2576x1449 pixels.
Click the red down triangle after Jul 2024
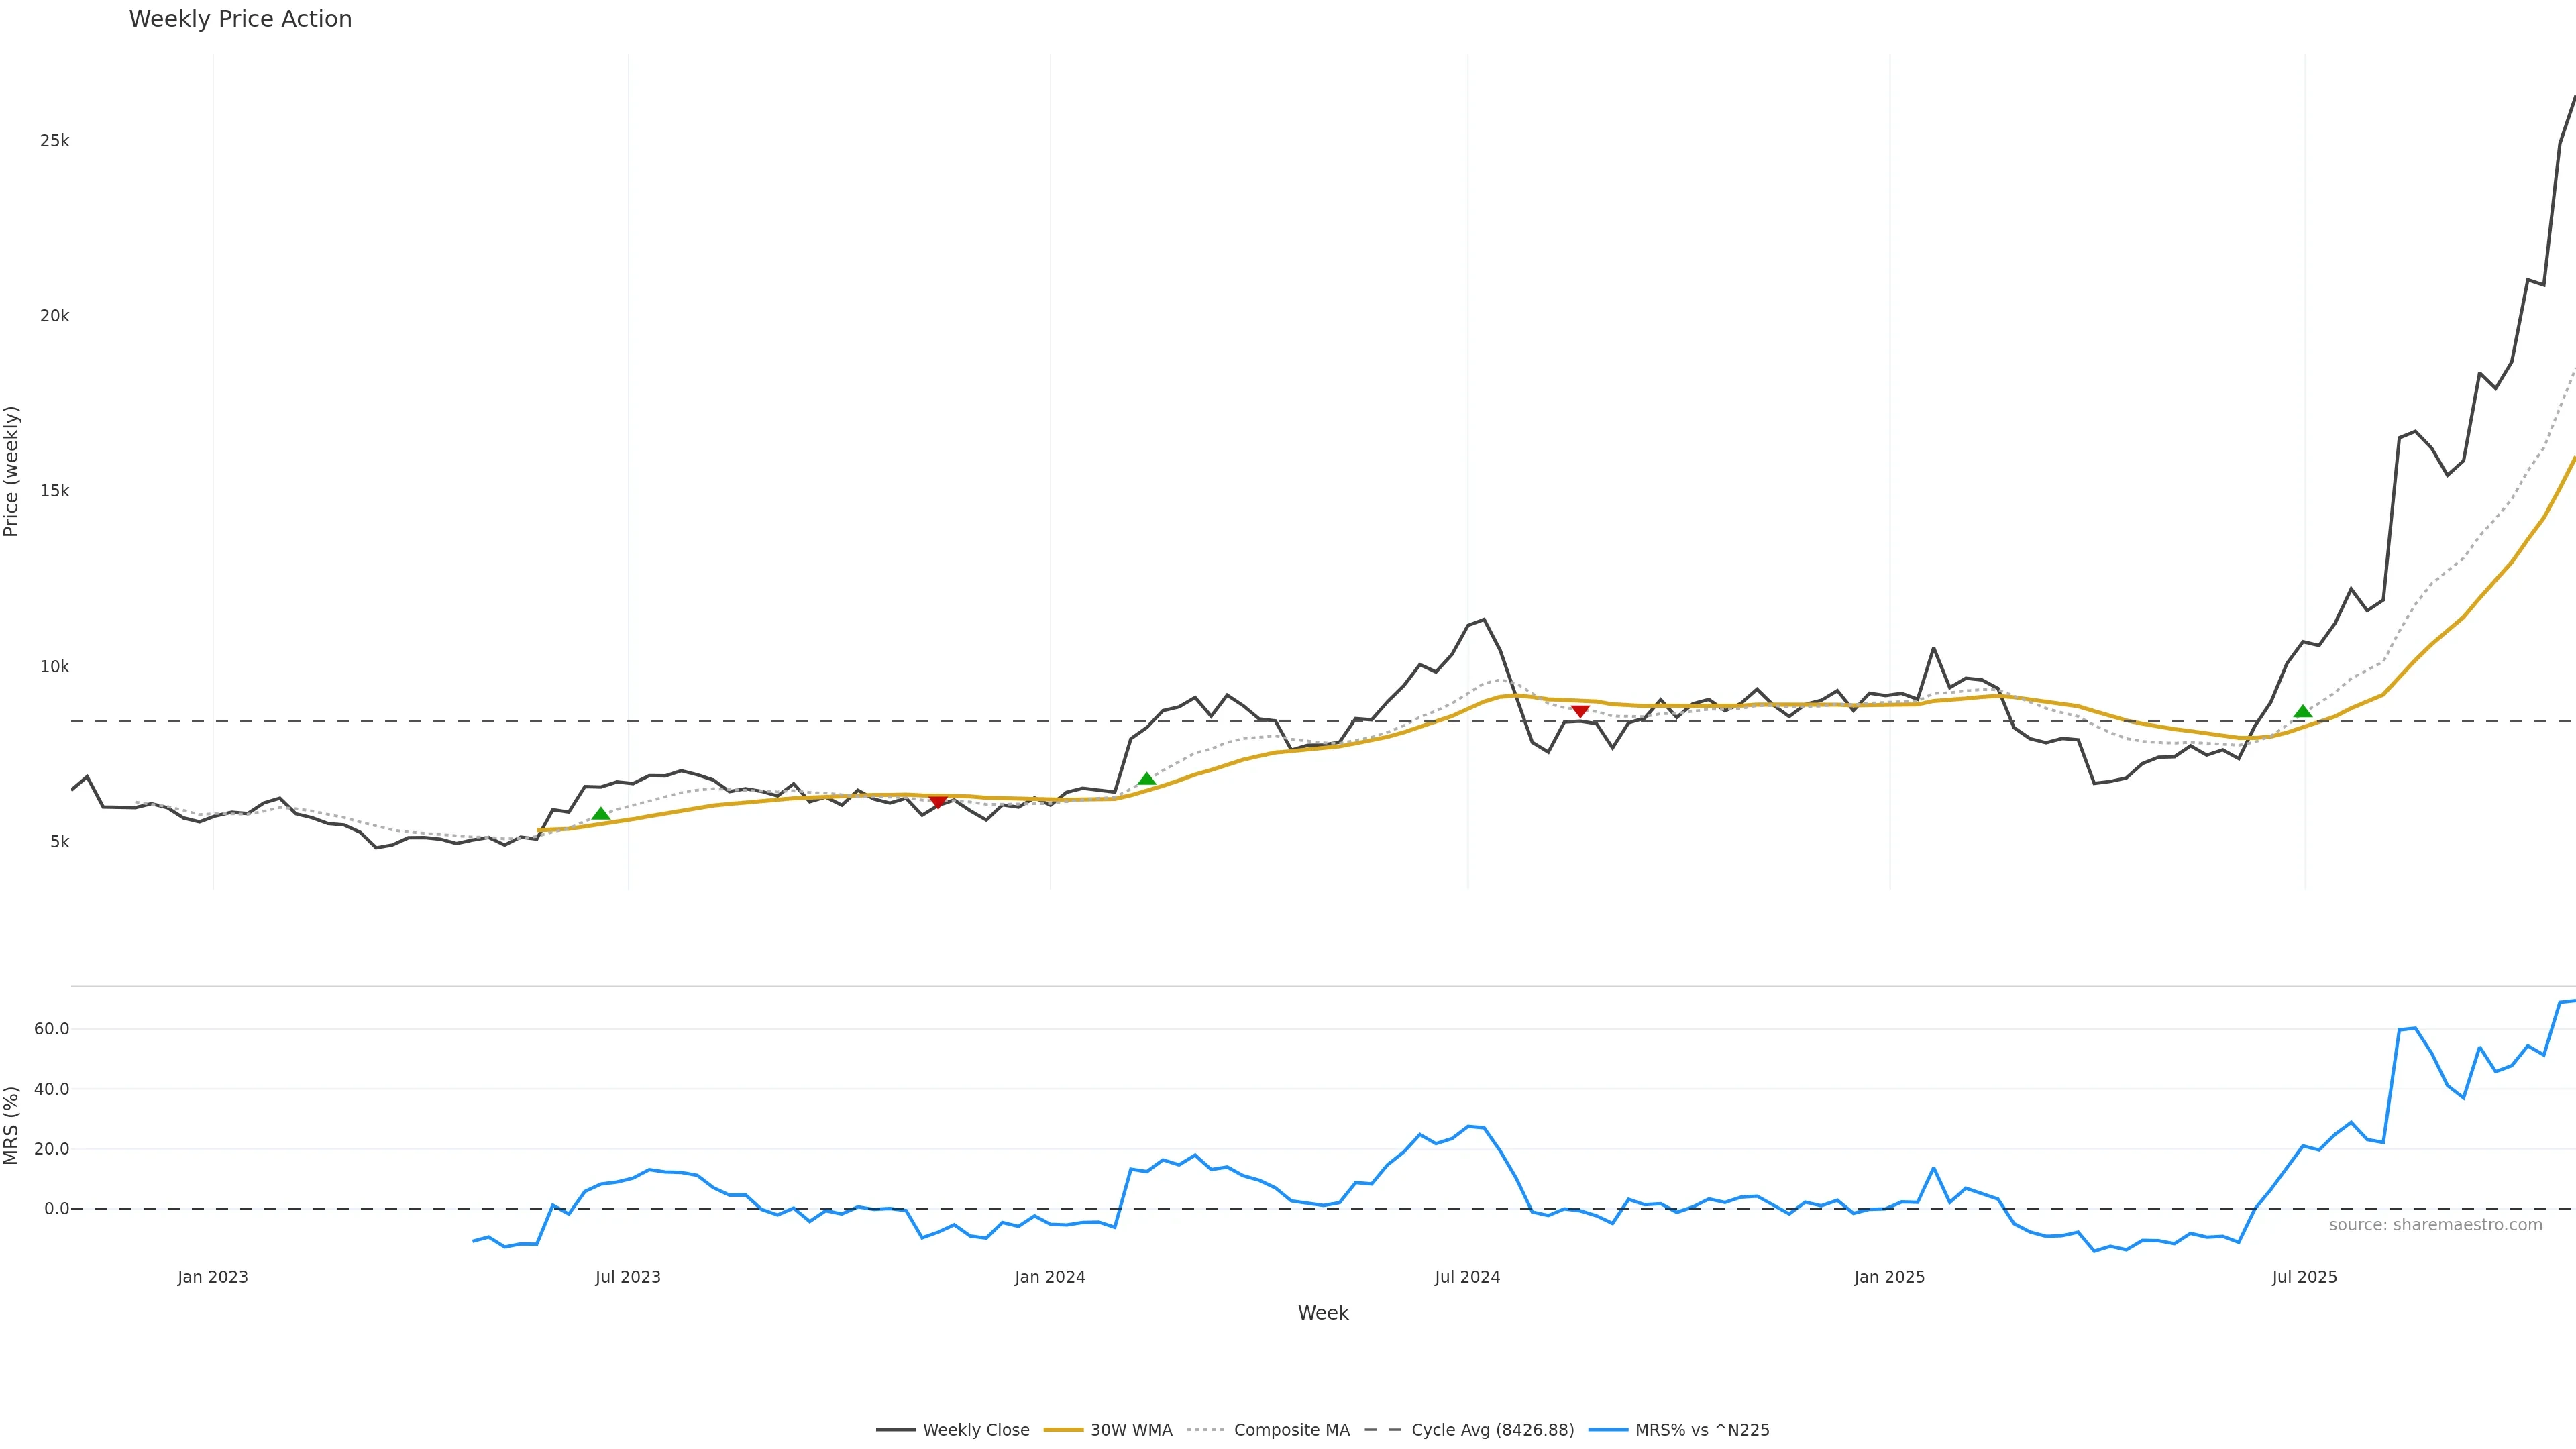click(1580, 711)
